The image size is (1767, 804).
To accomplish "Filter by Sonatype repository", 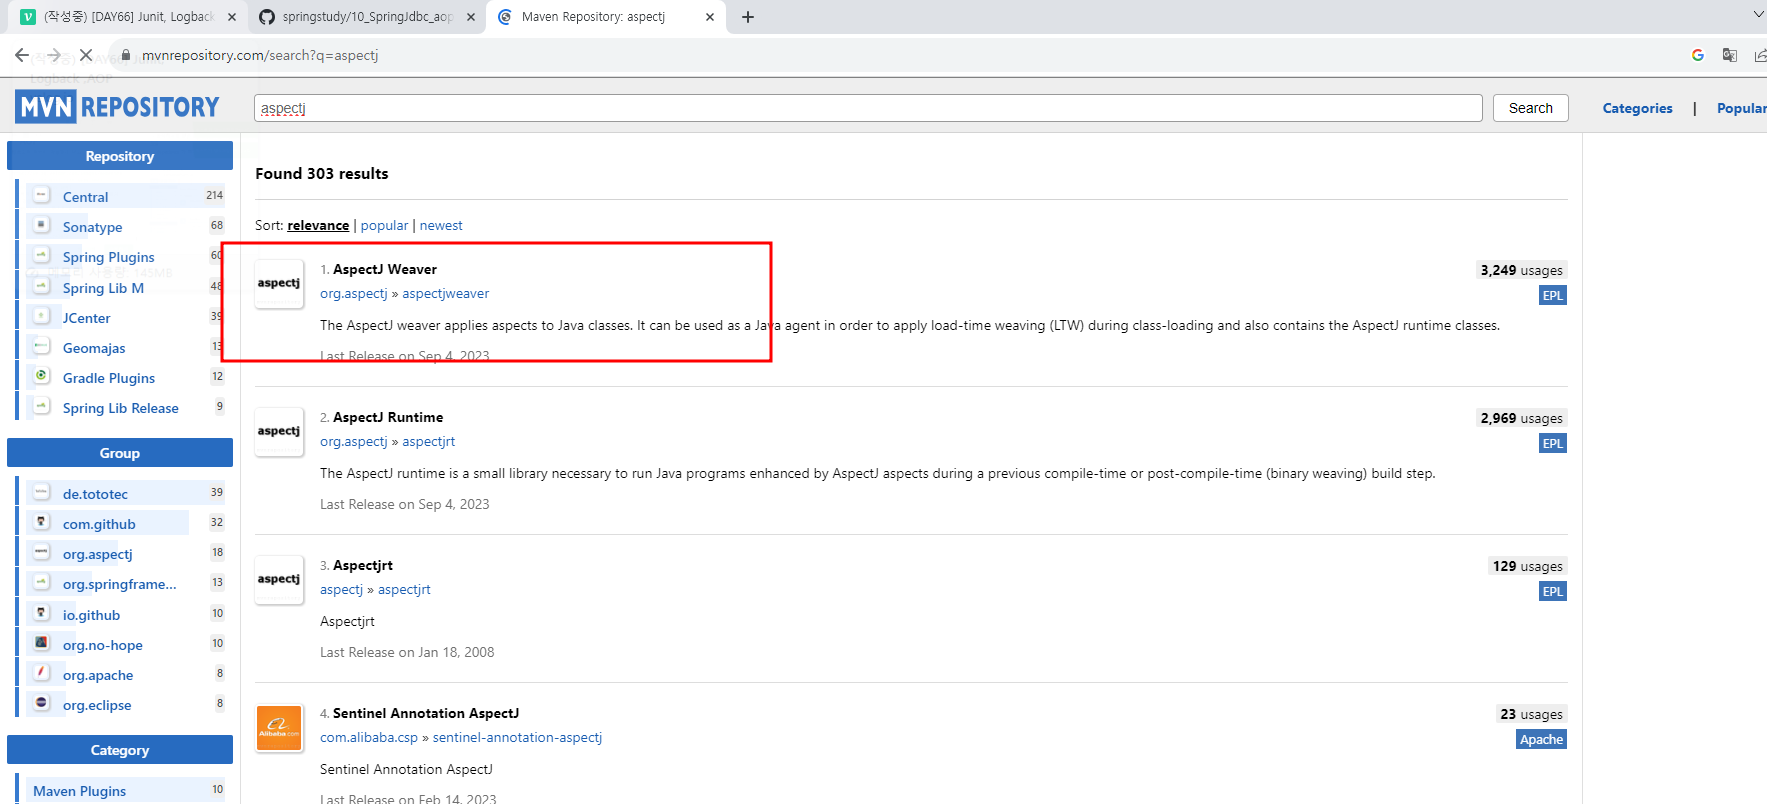I will [x=92, y=227].
